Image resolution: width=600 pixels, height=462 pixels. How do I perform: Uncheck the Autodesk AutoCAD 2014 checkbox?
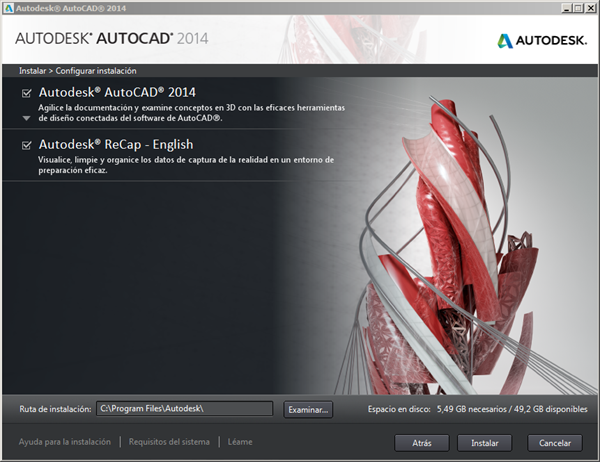click(x=26, y=93)
